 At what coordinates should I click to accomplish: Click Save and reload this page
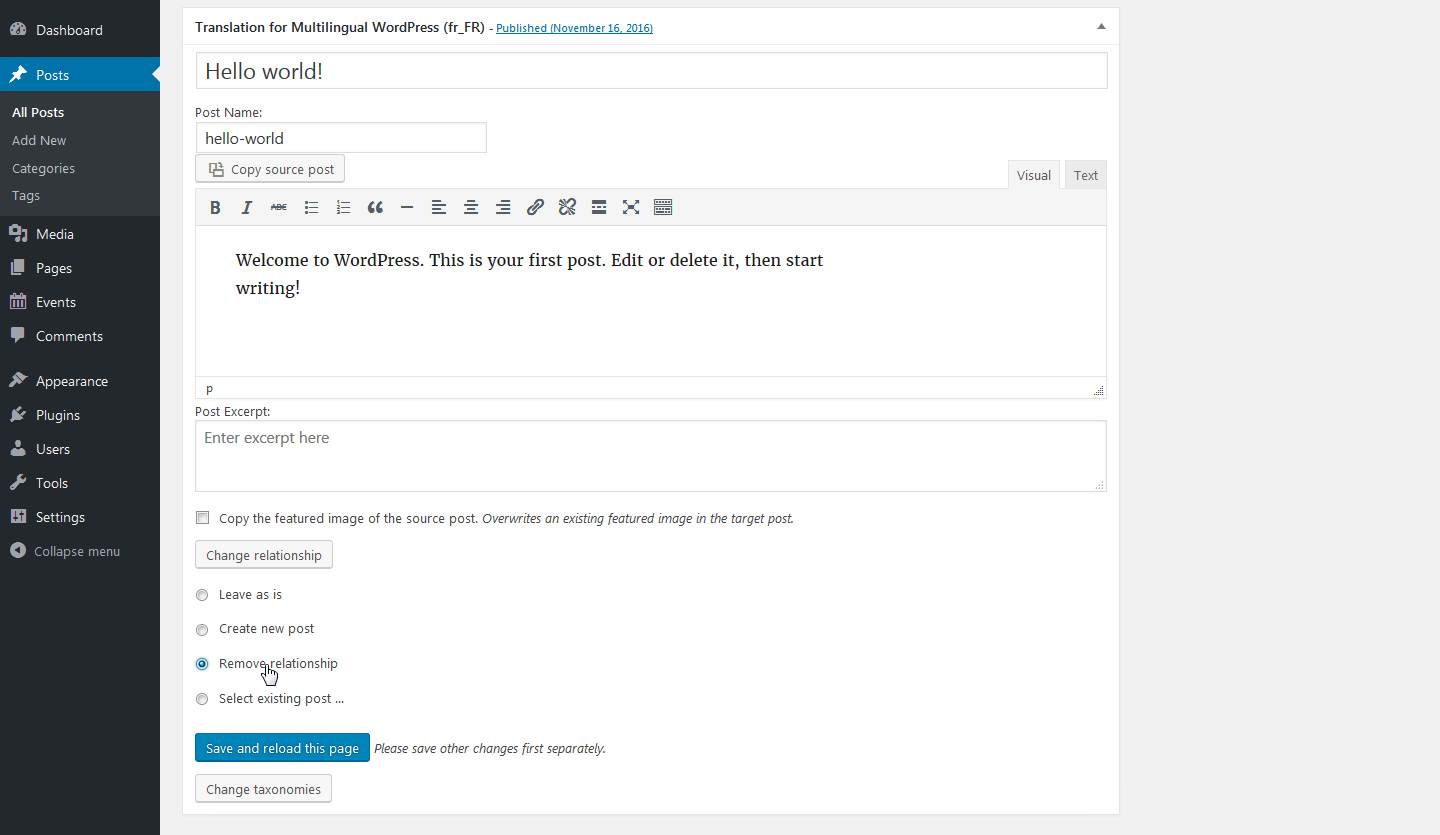282,748
